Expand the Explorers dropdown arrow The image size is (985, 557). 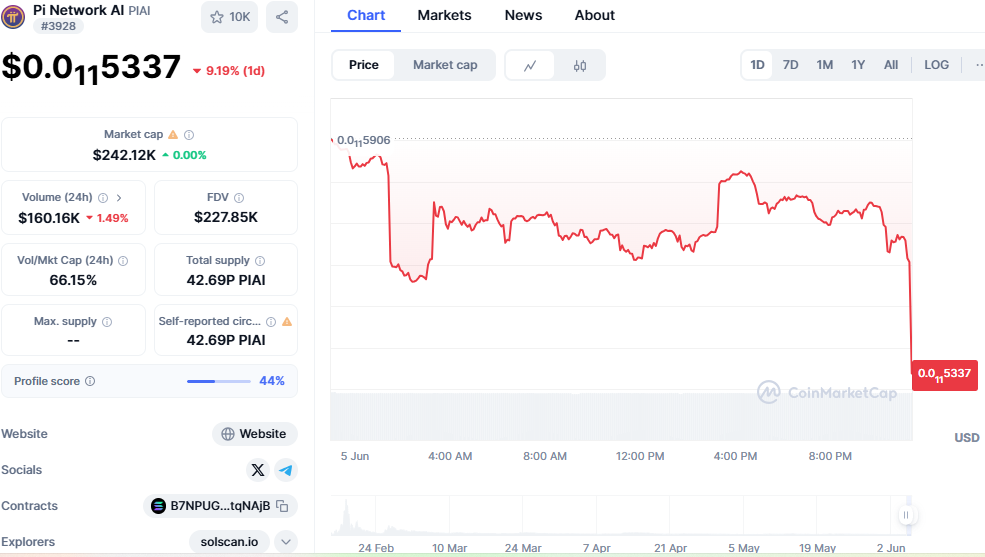(x=286, y=541)
